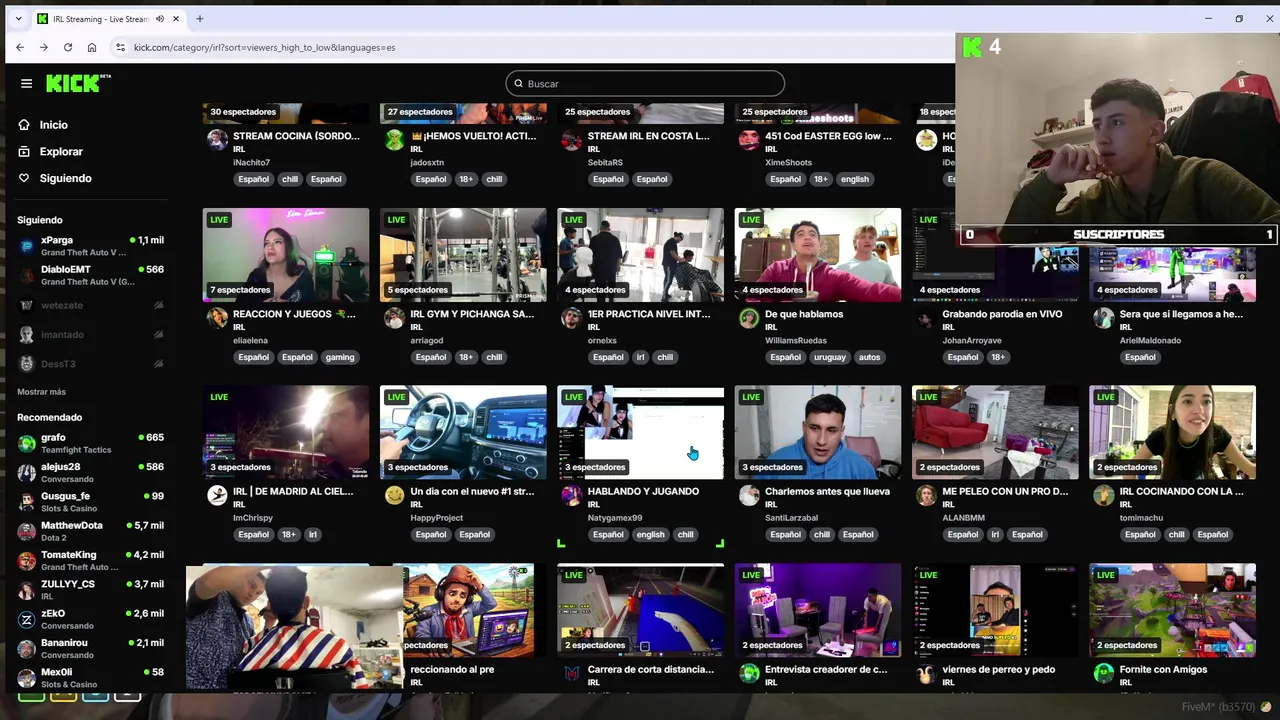Viewport: 1280px width, 720px height.
Task: Open offline channel imantado
Action: pos(90,335)
